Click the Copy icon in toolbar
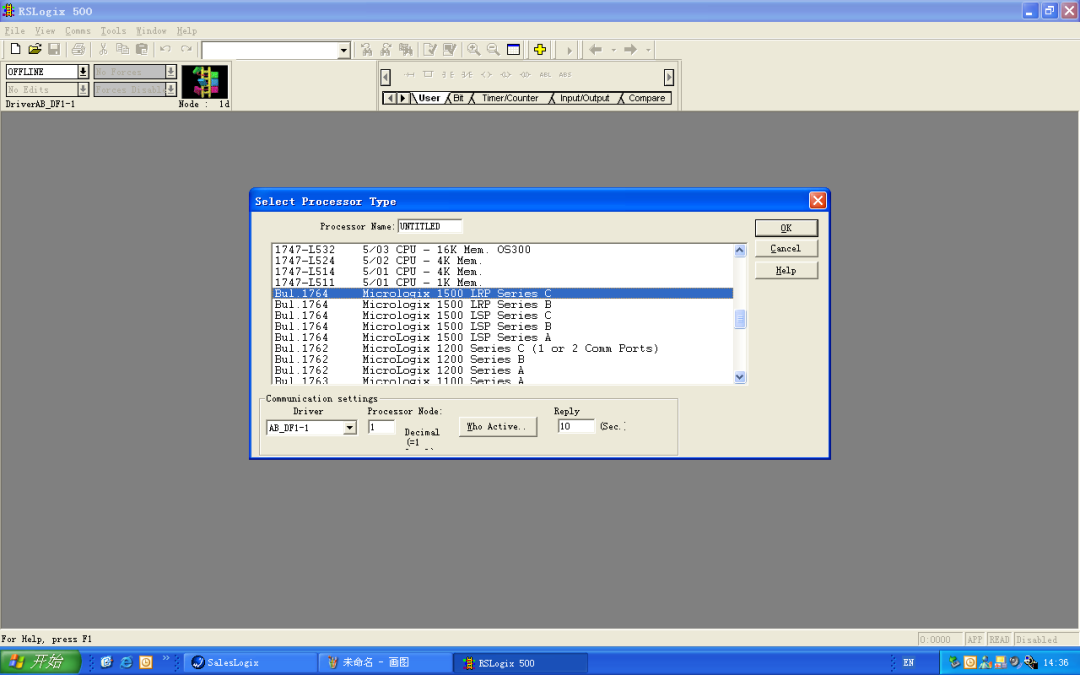Image resolution: width=1080 pixels, height=675 pixels. pos(123,50)
